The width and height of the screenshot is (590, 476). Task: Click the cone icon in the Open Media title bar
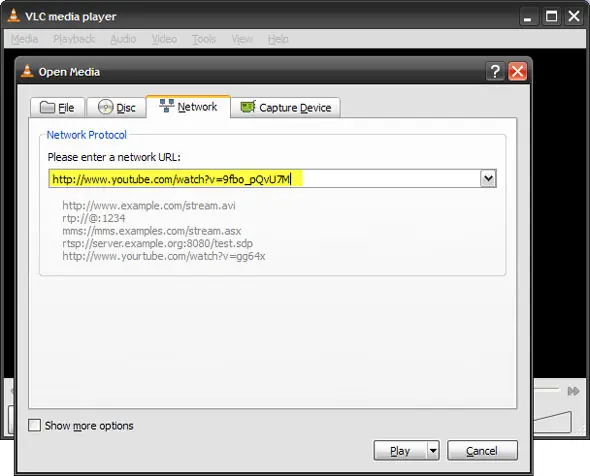[x=27, y=71]
